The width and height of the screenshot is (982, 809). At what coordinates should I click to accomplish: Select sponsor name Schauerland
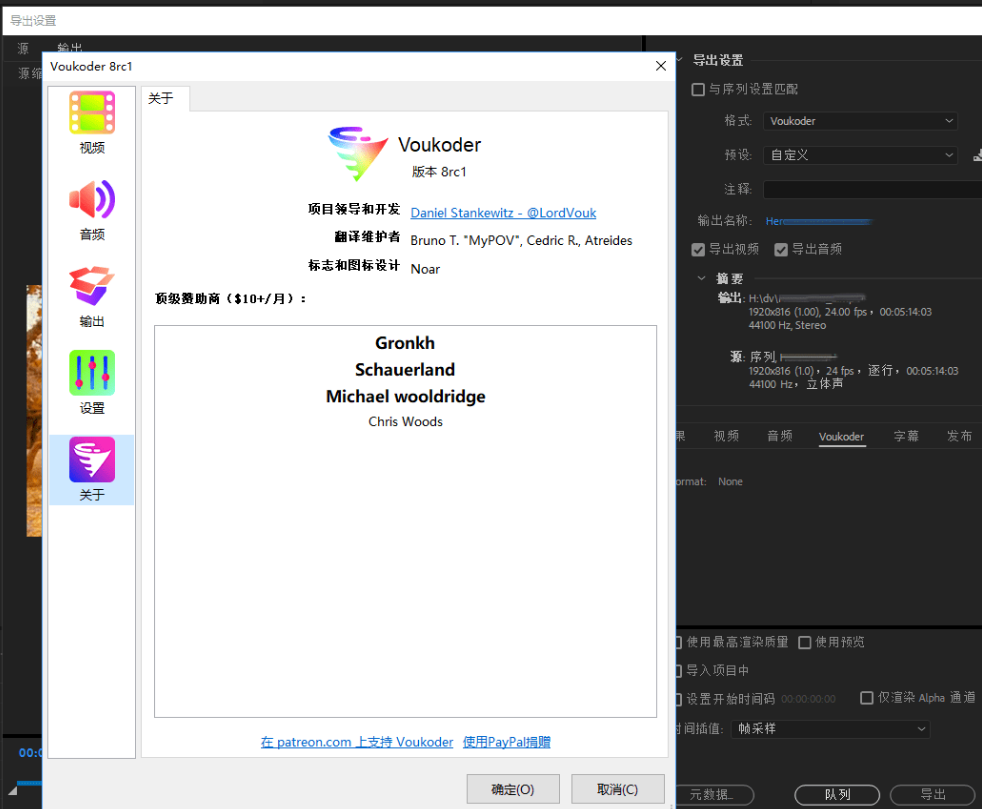(x=405, y=370)
